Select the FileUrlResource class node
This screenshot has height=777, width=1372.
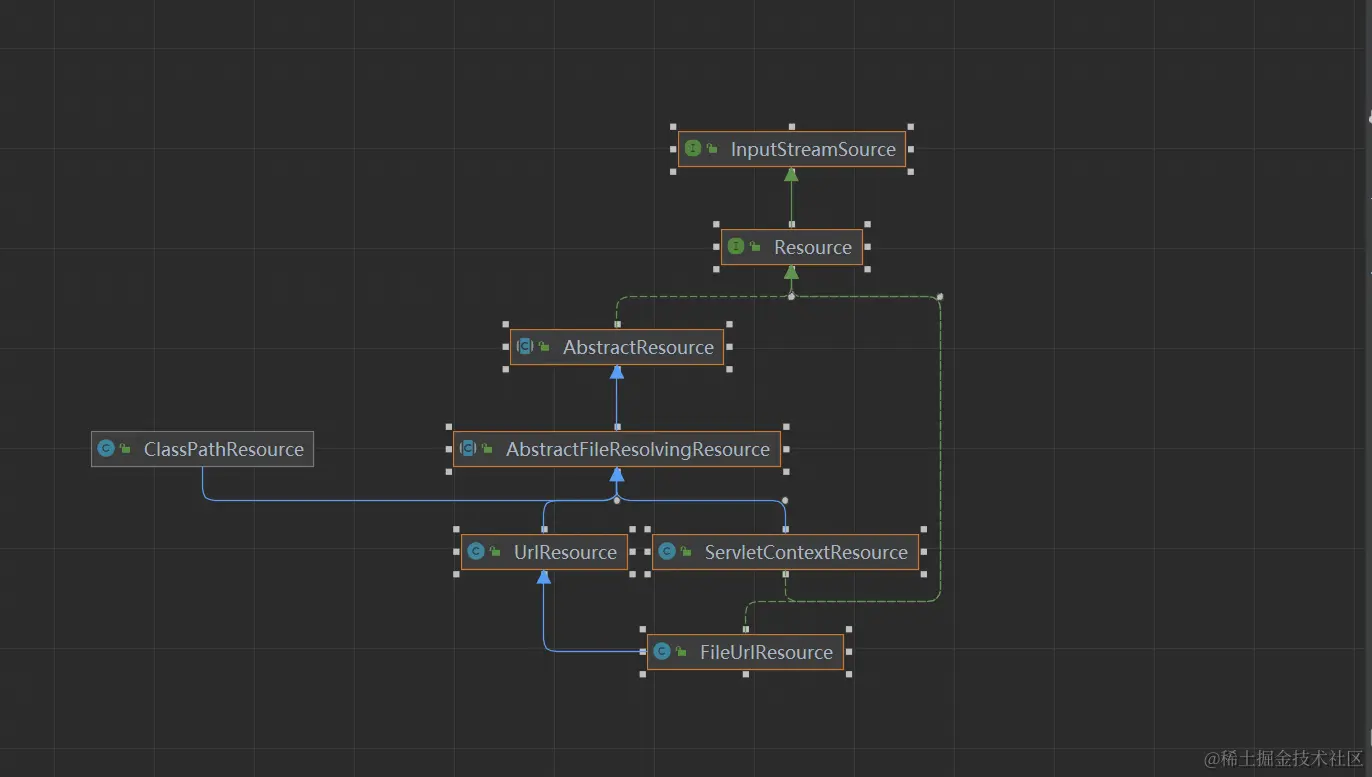tap(745, 652)
